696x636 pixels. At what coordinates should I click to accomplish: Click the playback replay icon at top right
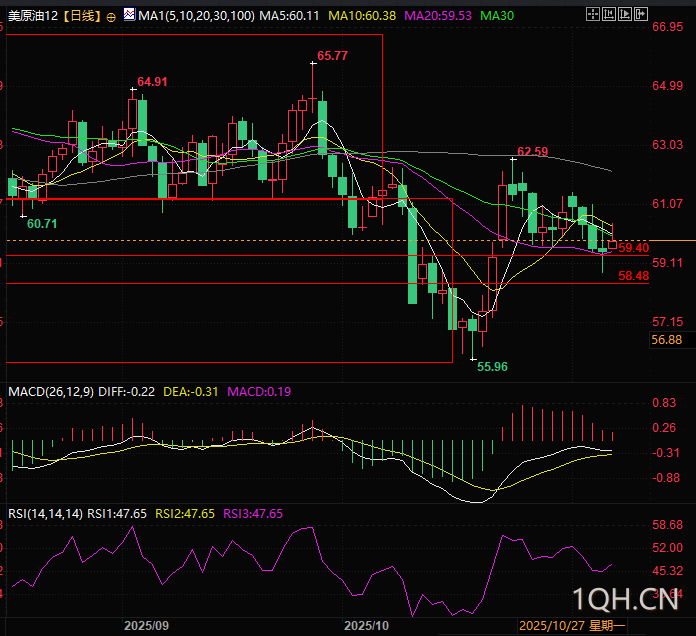[625, 14]
